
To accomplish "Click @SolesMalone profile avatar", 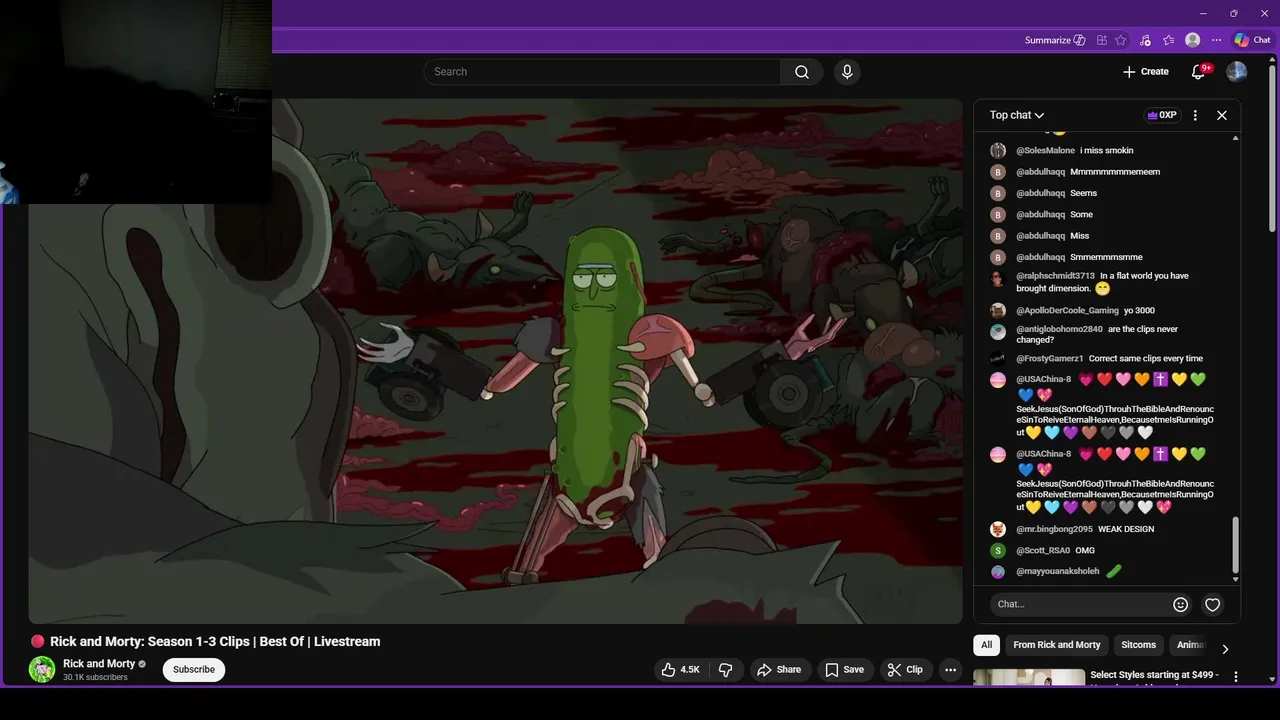I will pyautogui.click(x=997, y=151).
